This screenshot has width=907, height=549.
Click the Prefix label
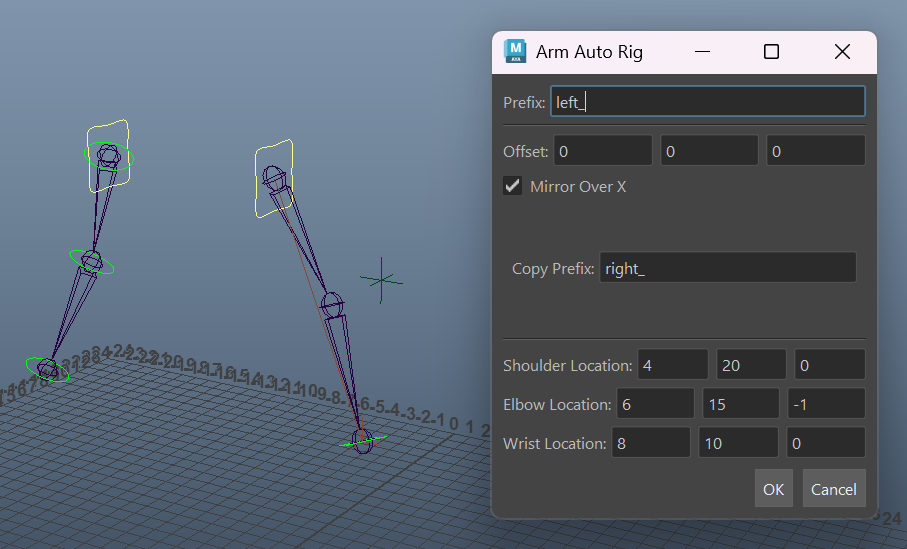(524, 102)
